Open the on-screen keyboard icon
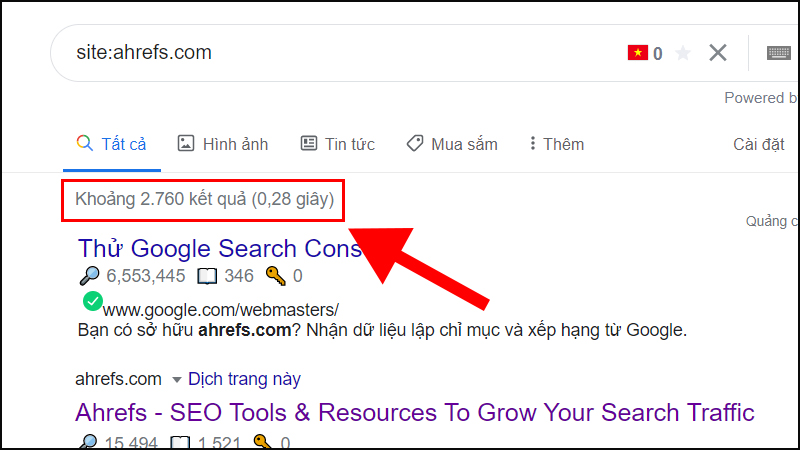The image size is (800, 450). tap(779, 53)
